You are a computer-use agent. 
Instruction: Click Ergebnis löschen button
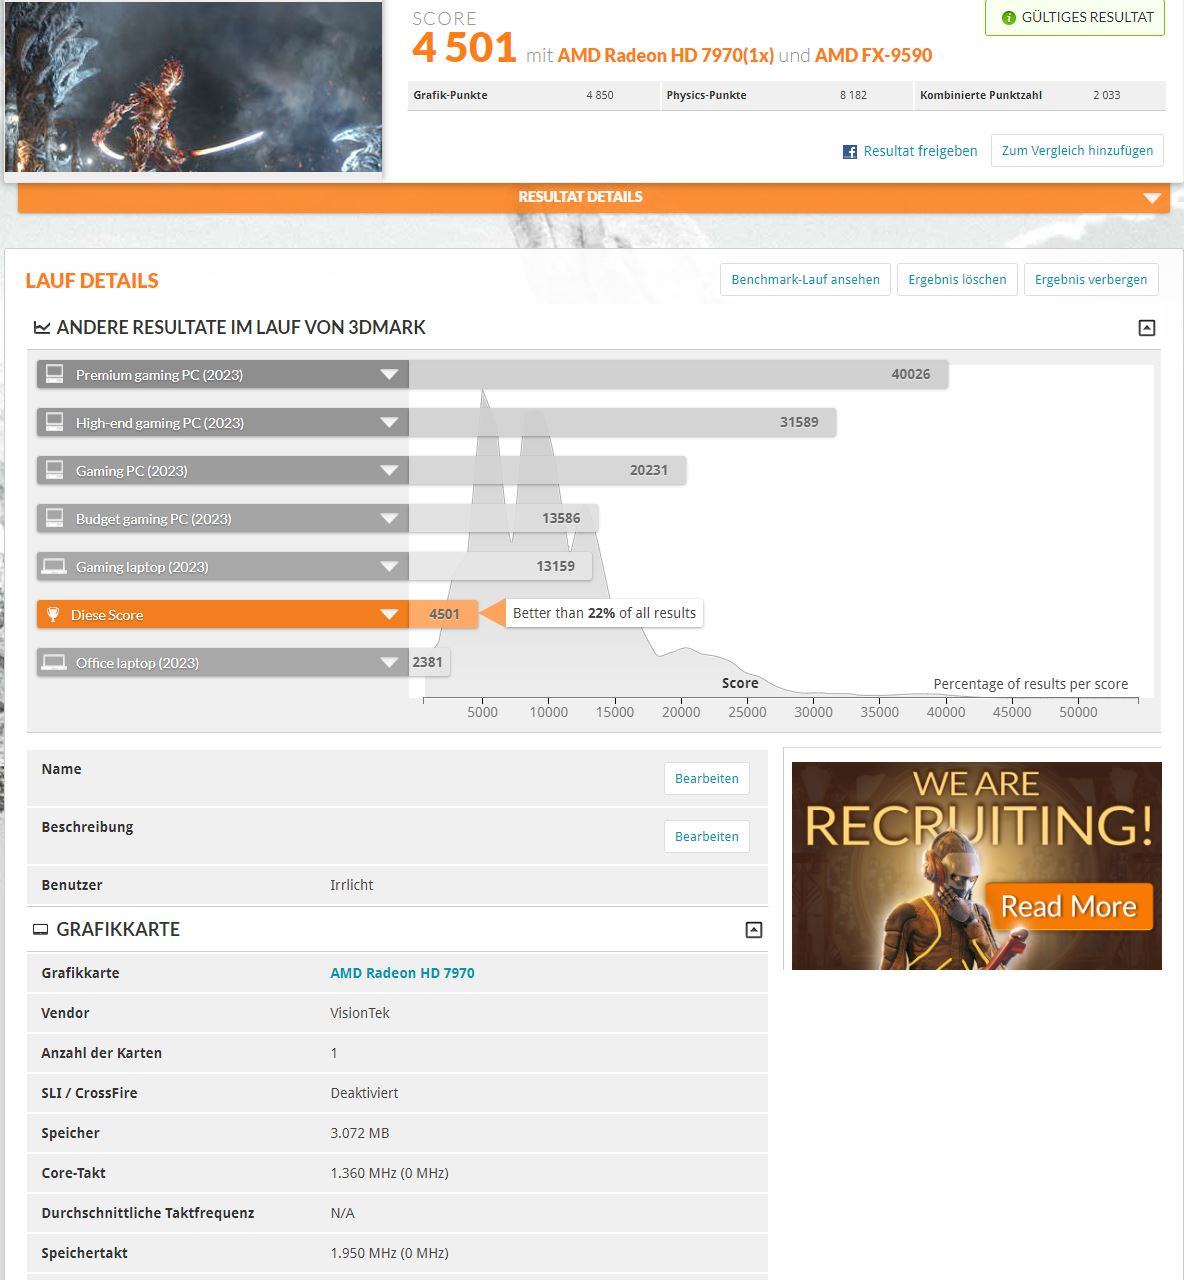[957, 279]
